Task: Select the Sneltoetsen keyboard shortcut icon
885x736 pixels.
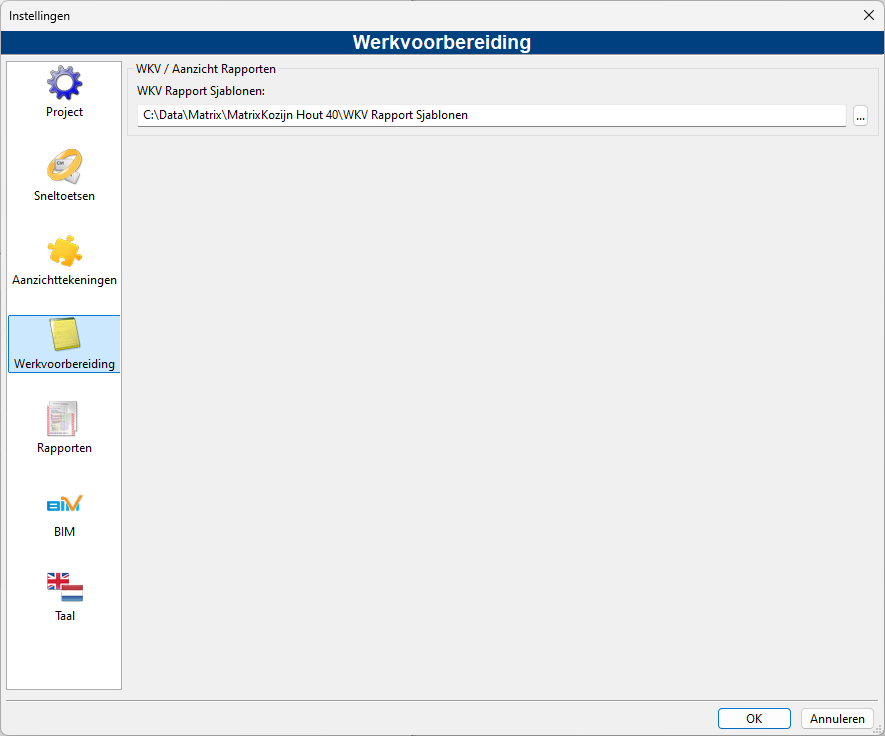Action: point(64,167)
